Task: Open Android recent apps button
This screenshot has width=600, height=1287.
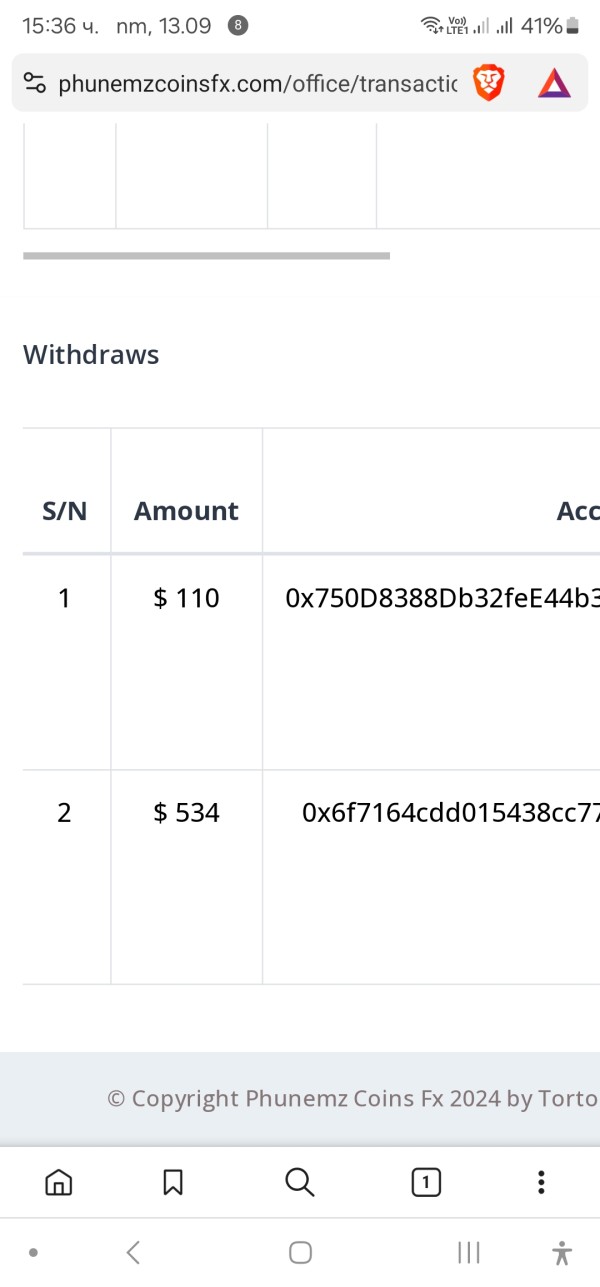Action: tap(468, 1252)
